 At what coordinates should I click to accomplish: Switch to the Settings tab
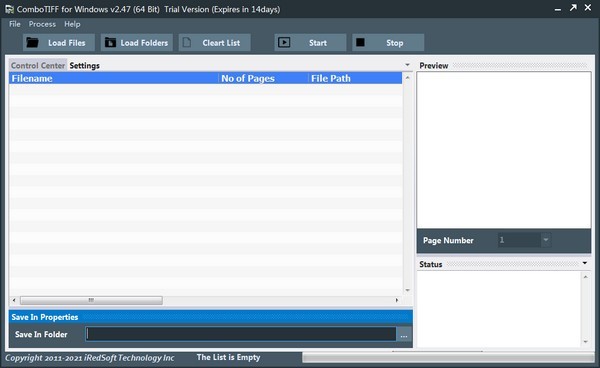(x=85, y=65)
